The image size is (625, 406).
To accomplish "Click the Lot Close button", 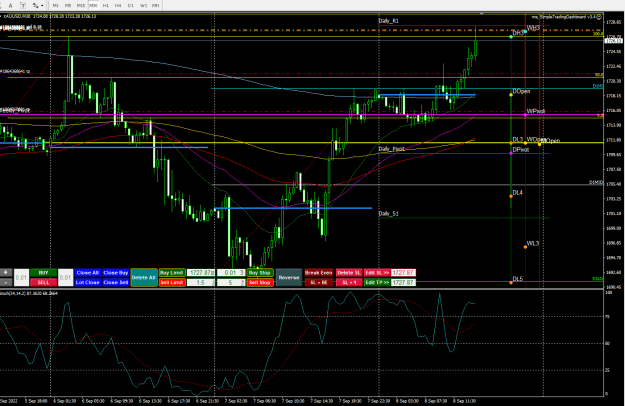I will point(87,282).
